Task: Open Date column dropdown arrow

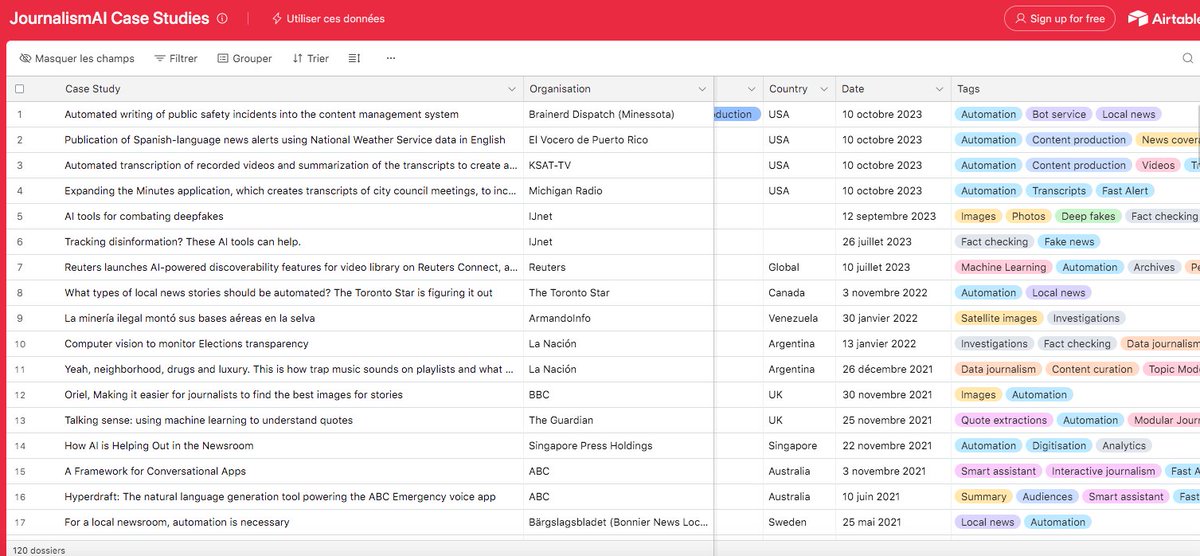Action: pyautogui.click(x=937, y=89)
